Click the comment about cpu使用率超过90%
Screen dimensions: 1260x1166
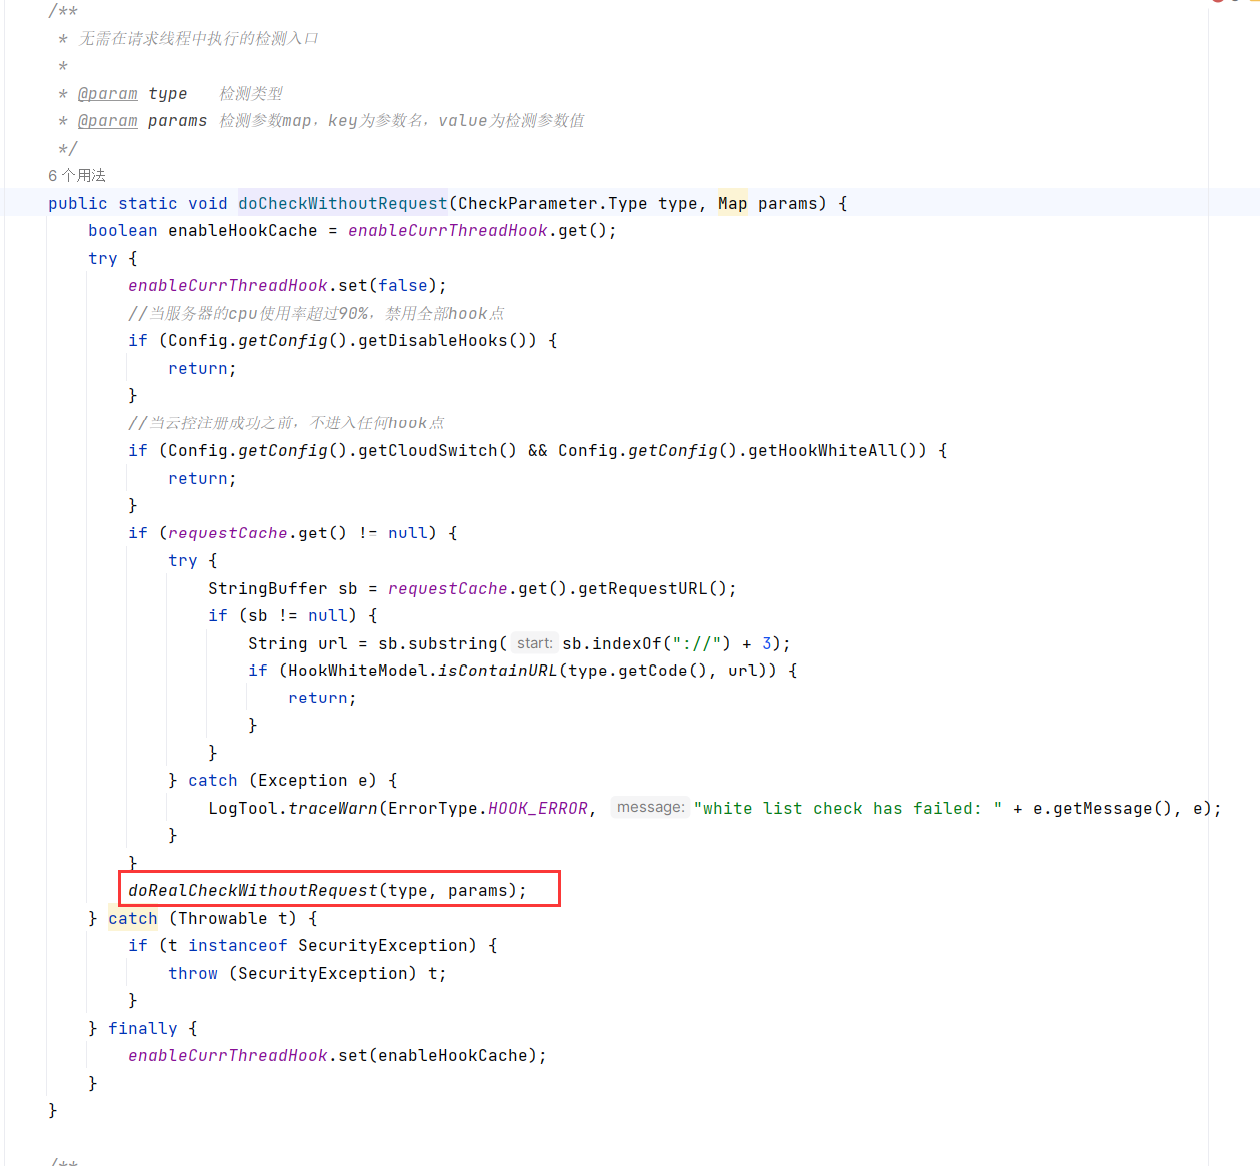[316, 313]
